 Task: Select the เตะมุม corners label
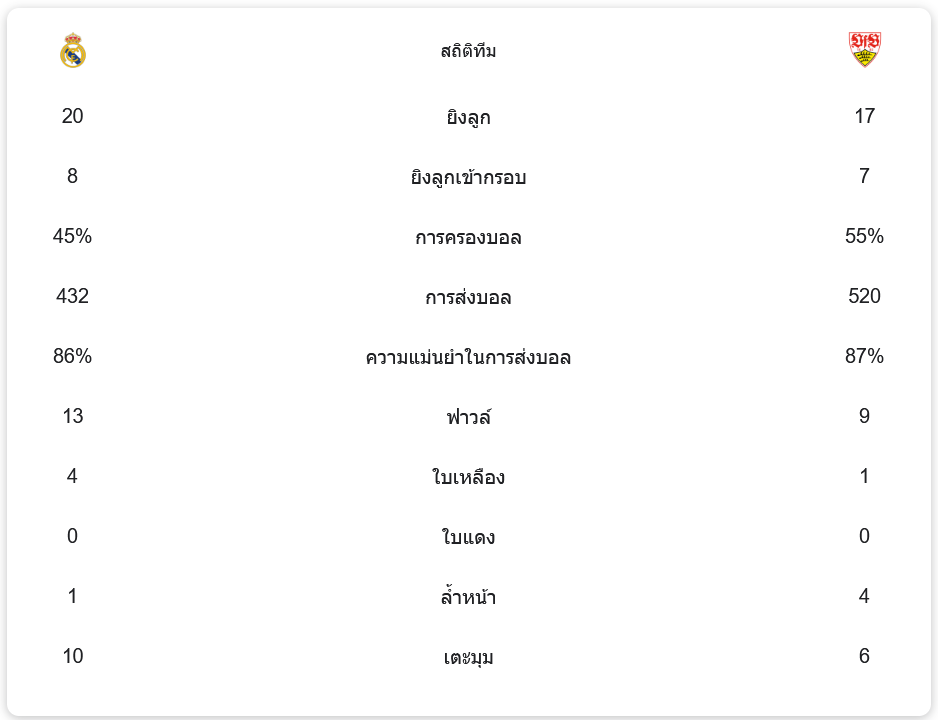(468, 657)
